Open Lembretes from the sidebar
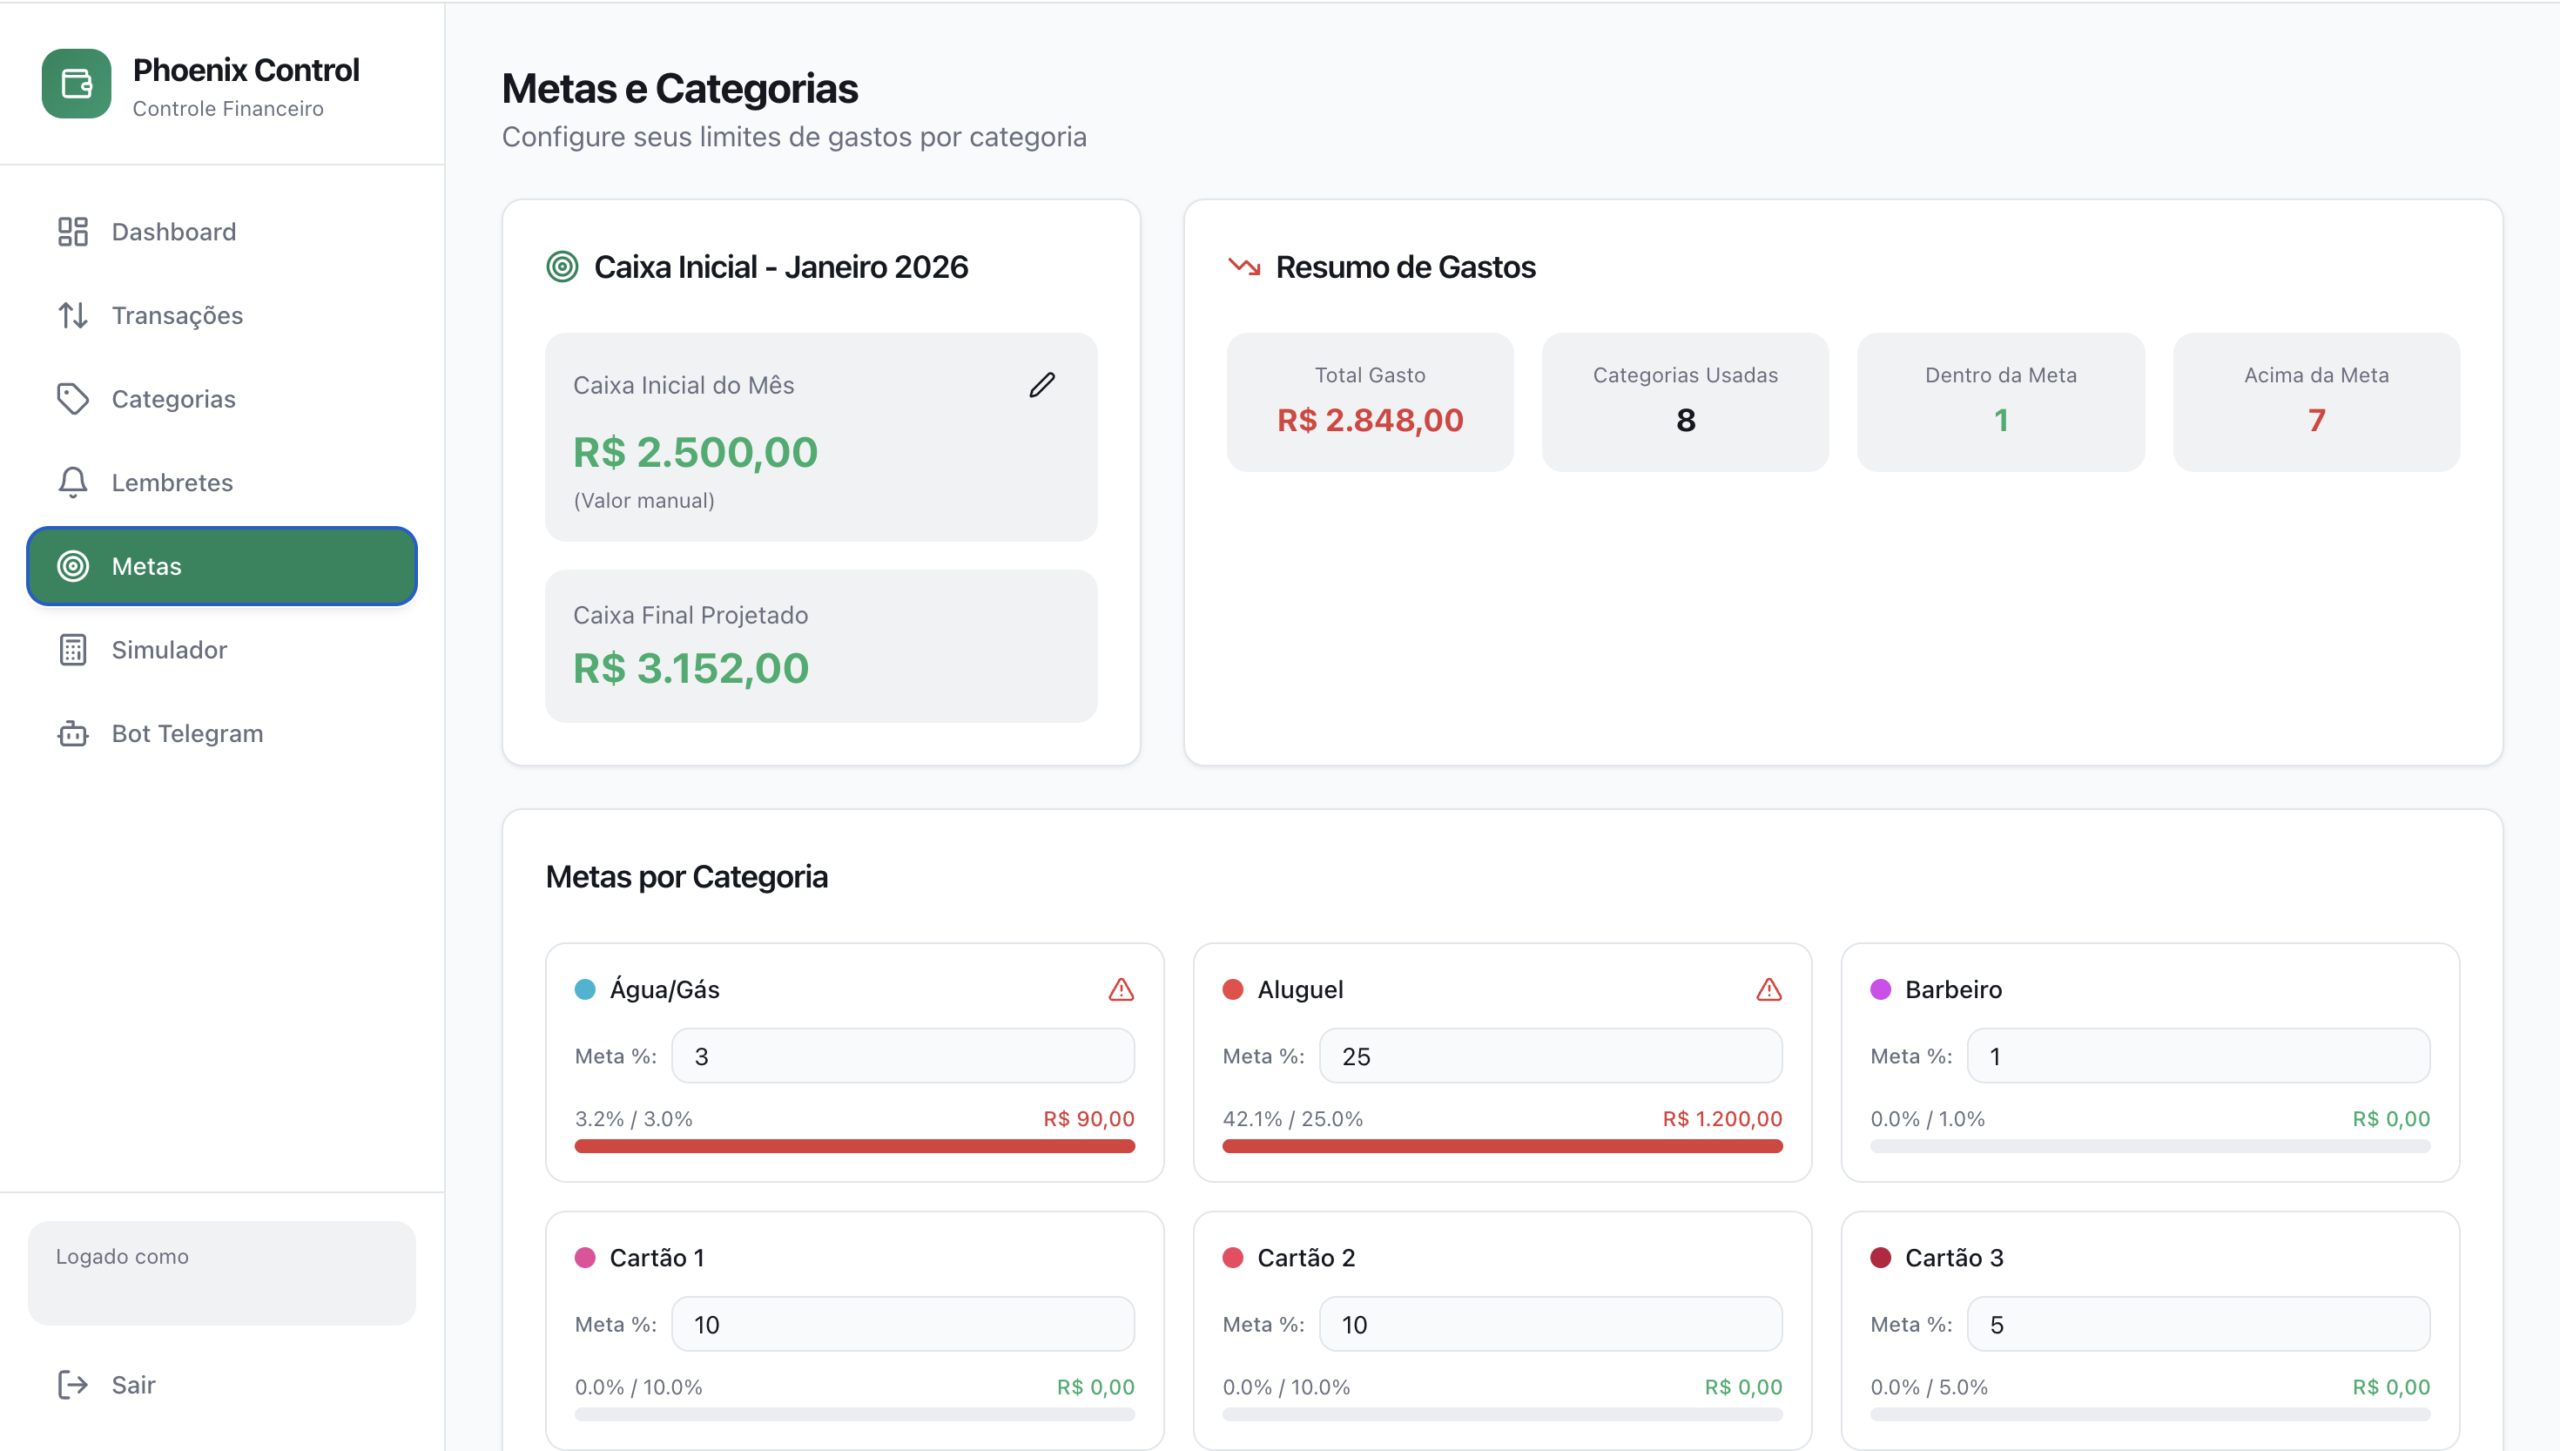The width and height of the screenshot is (2560, 1451). tap(222, 483)
